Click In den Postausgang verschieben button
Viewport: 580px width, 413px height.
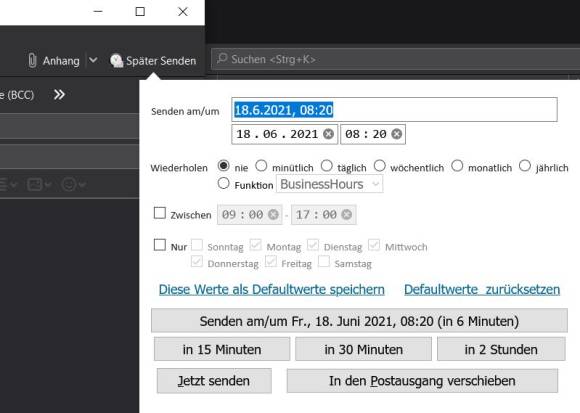422,381
